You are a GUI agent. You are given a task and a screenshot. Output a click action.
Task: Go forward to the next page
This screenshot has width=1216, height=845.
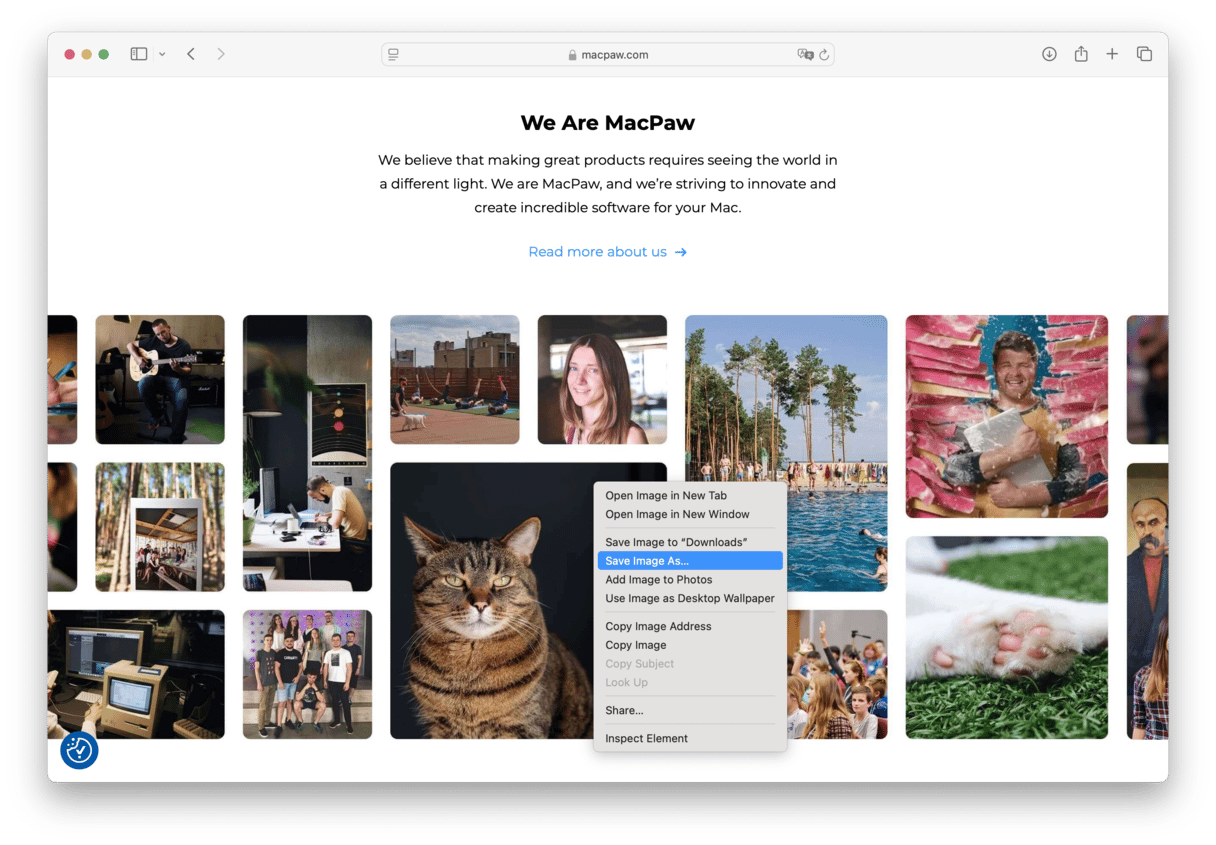click(x=221, y=54)
